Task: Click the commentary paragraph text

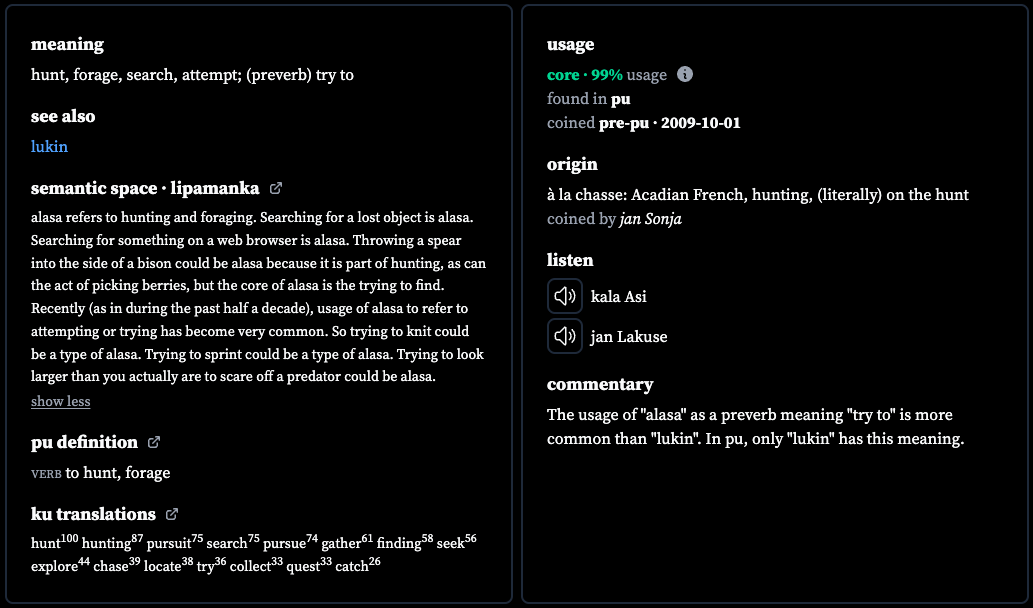Action: [x=756, y=427]
